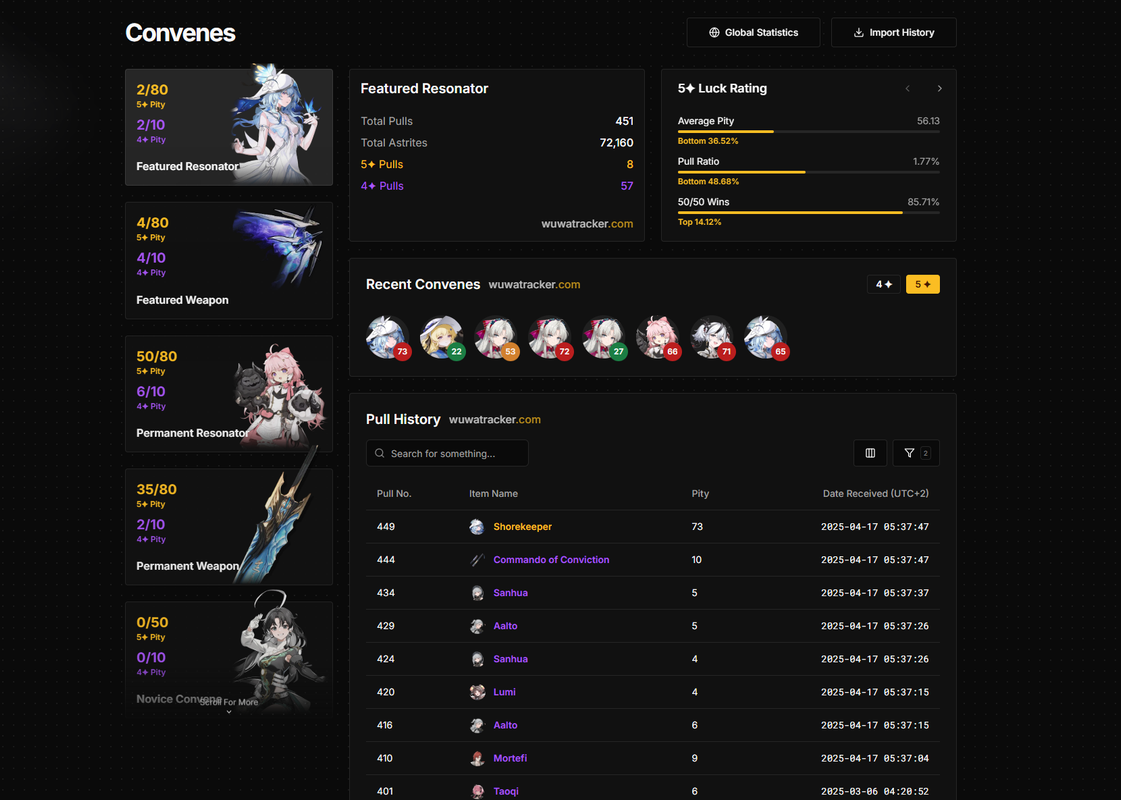Click the recent convene avatar with pity 71

click(x=712, y=337)
